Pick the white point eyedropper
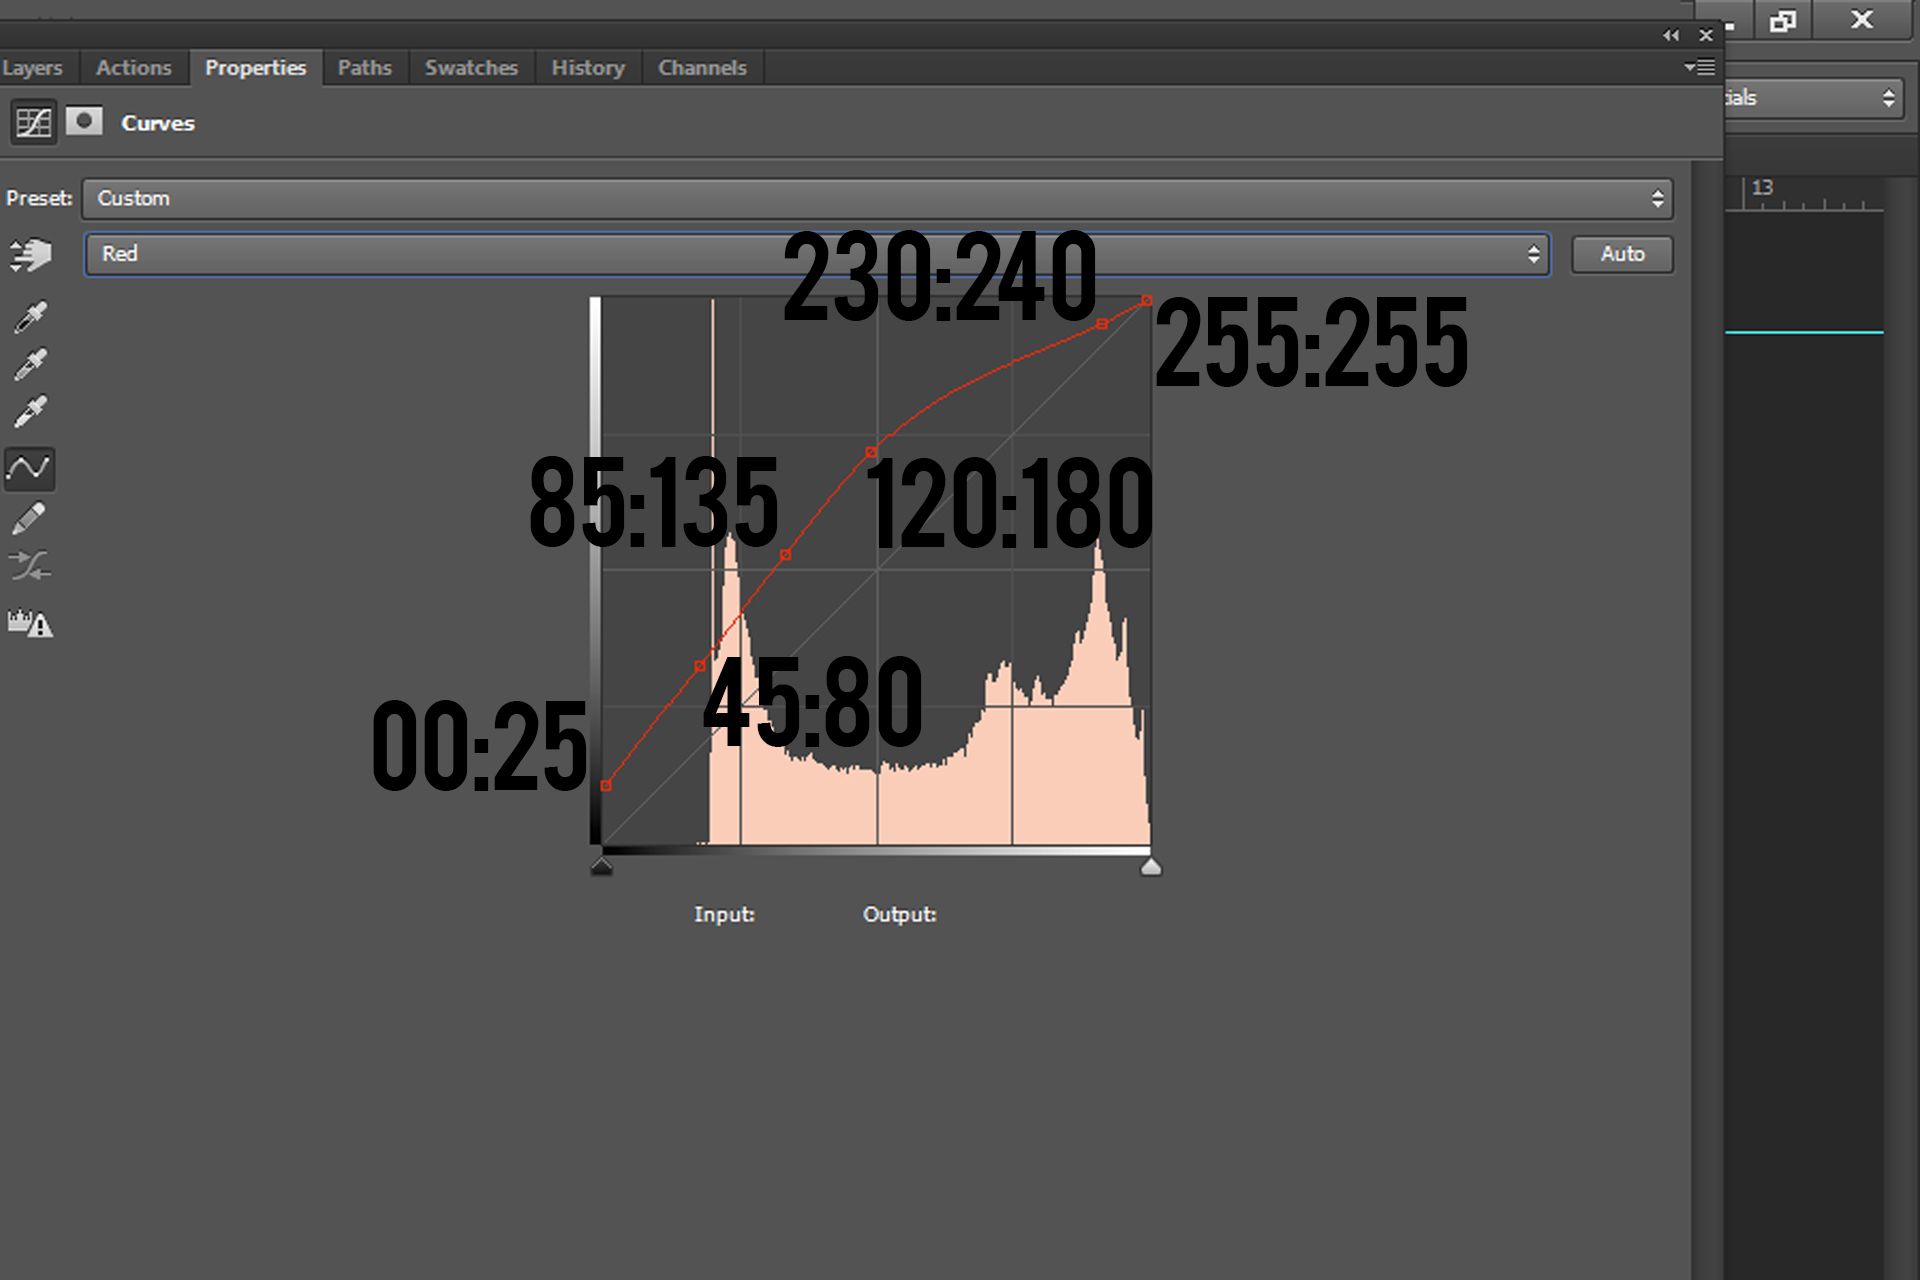 30,411
